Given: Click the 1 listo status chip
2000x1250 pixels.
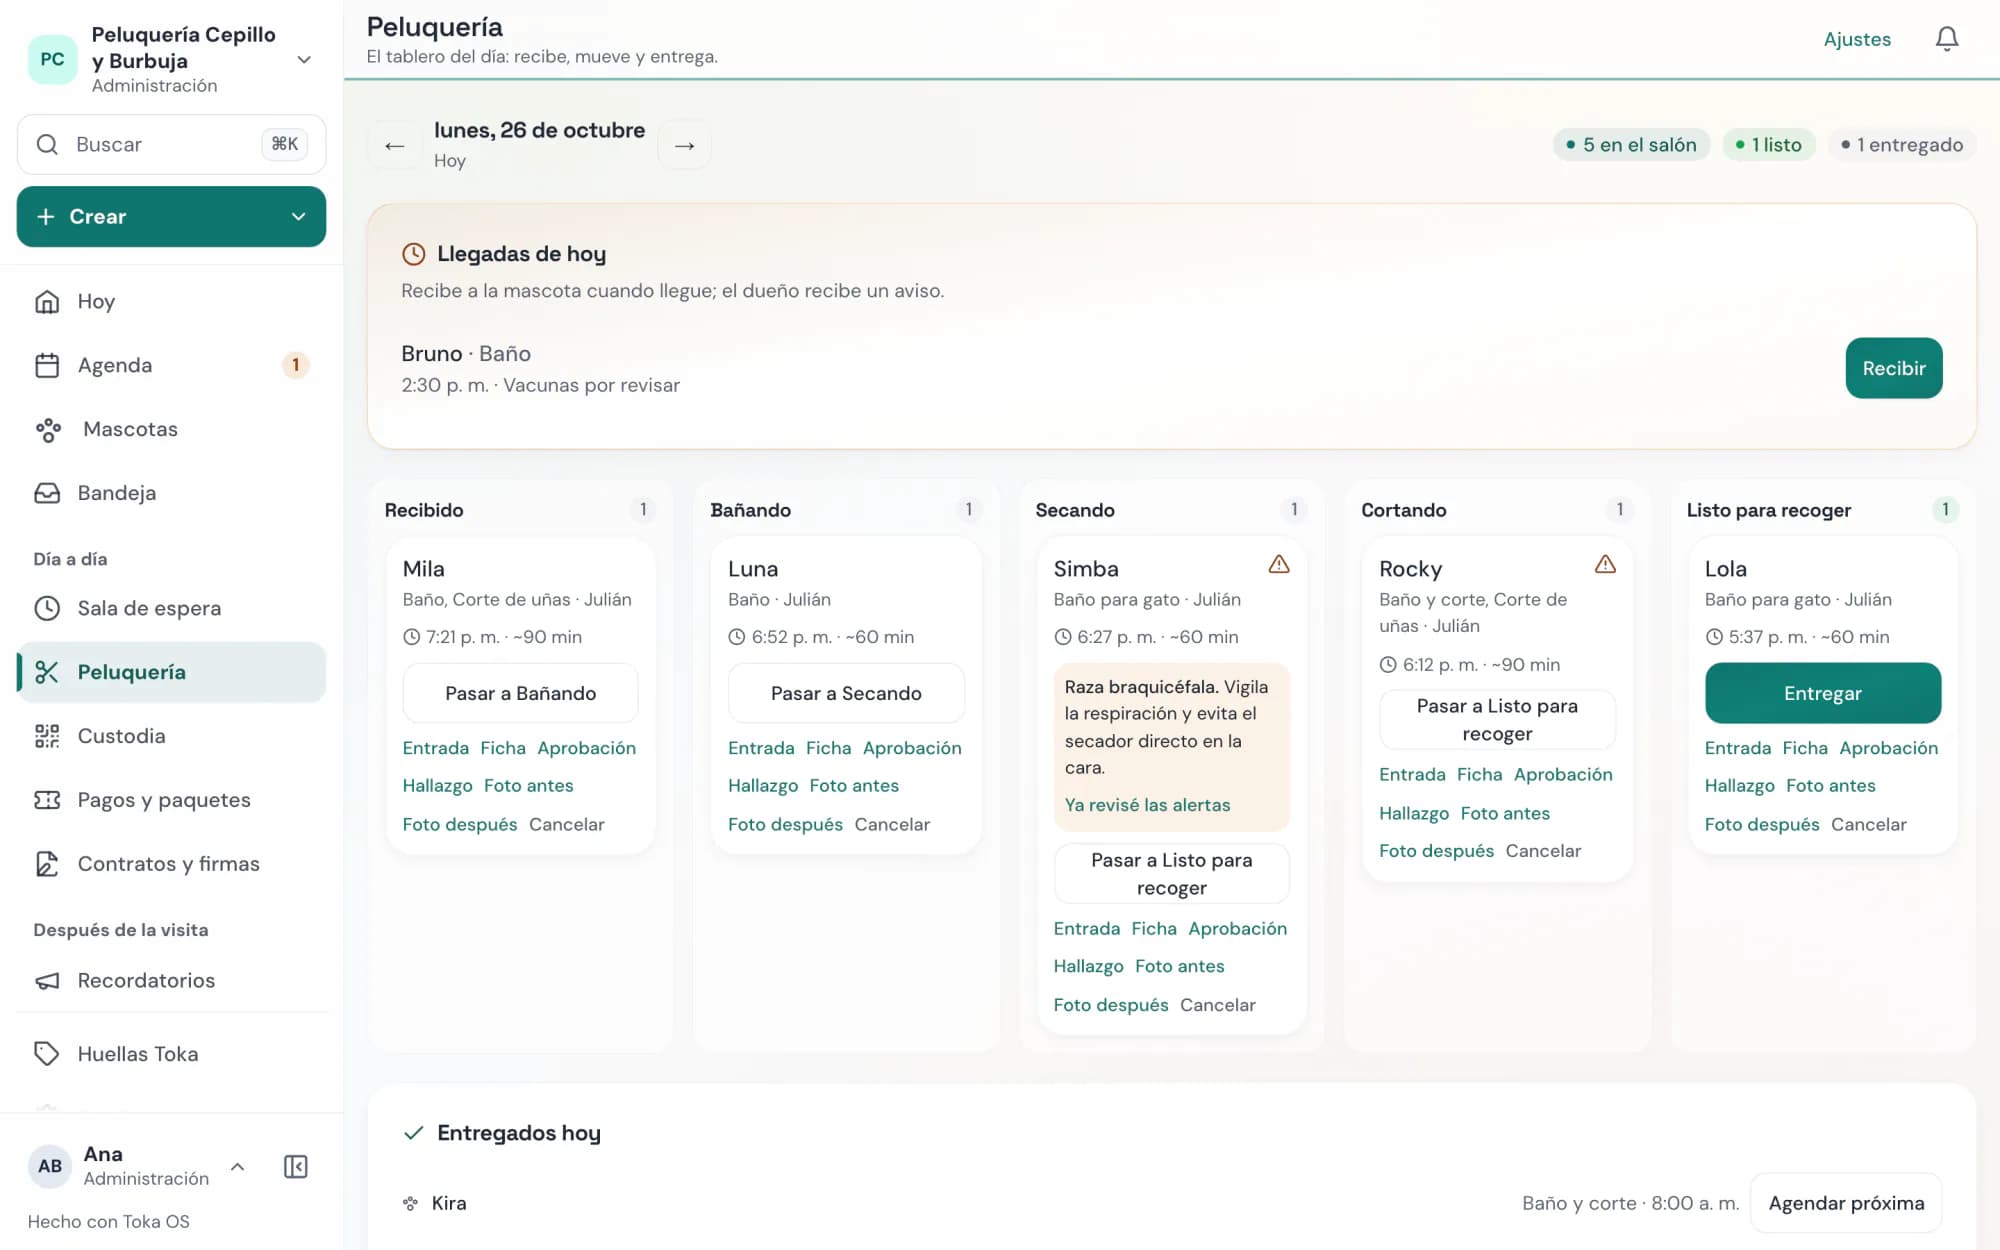Looking at the screenshot, I should tap(1768, 145).
